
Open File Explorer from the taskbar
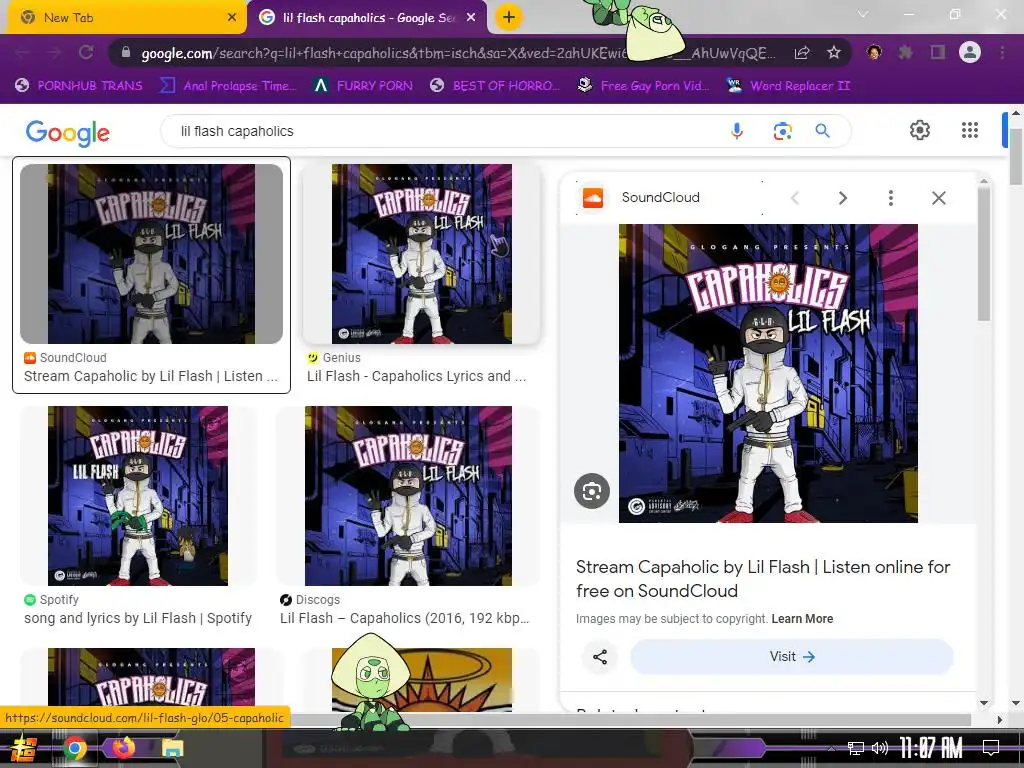point(173,748)
